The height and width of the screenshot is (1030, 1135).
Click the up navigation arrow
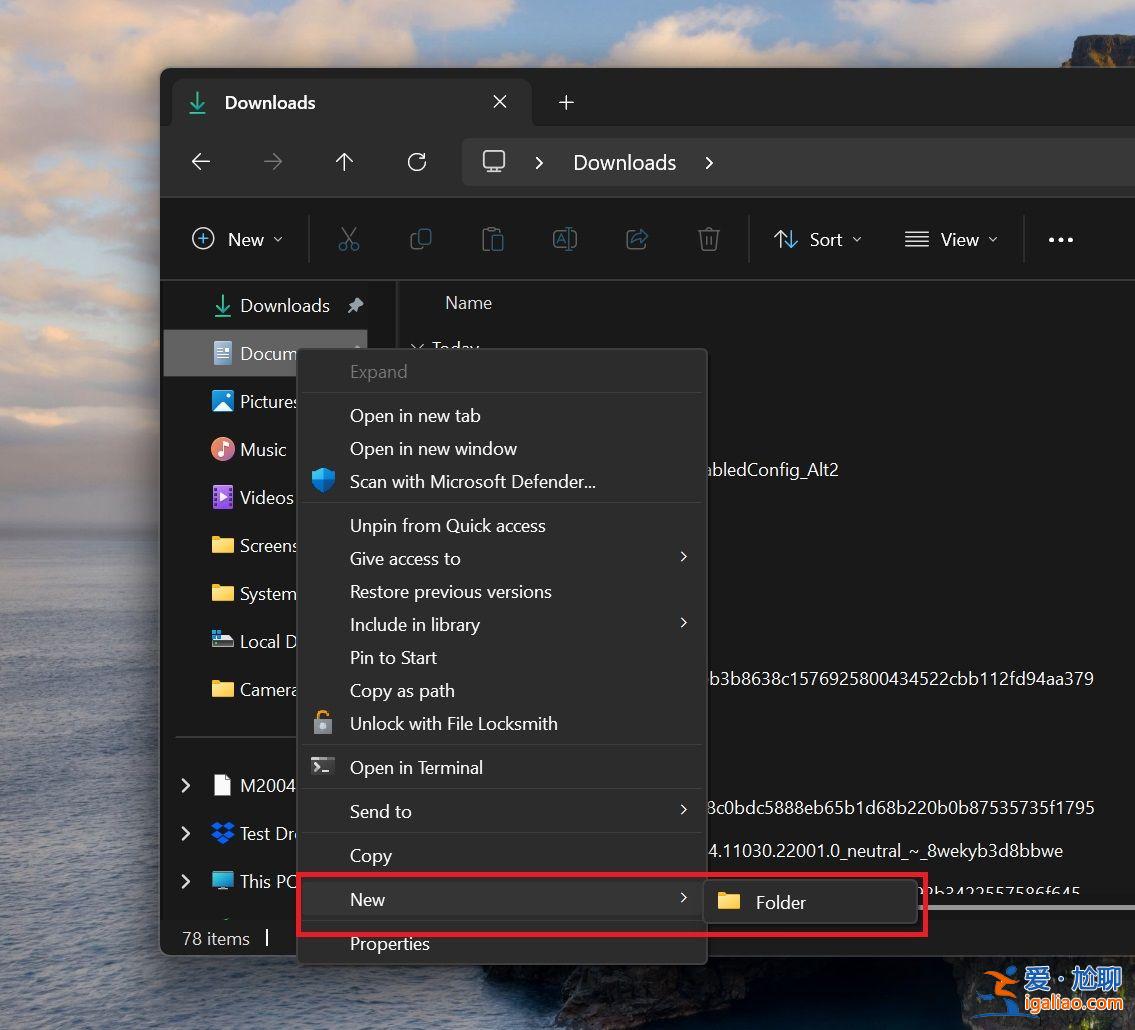point(344,162)
